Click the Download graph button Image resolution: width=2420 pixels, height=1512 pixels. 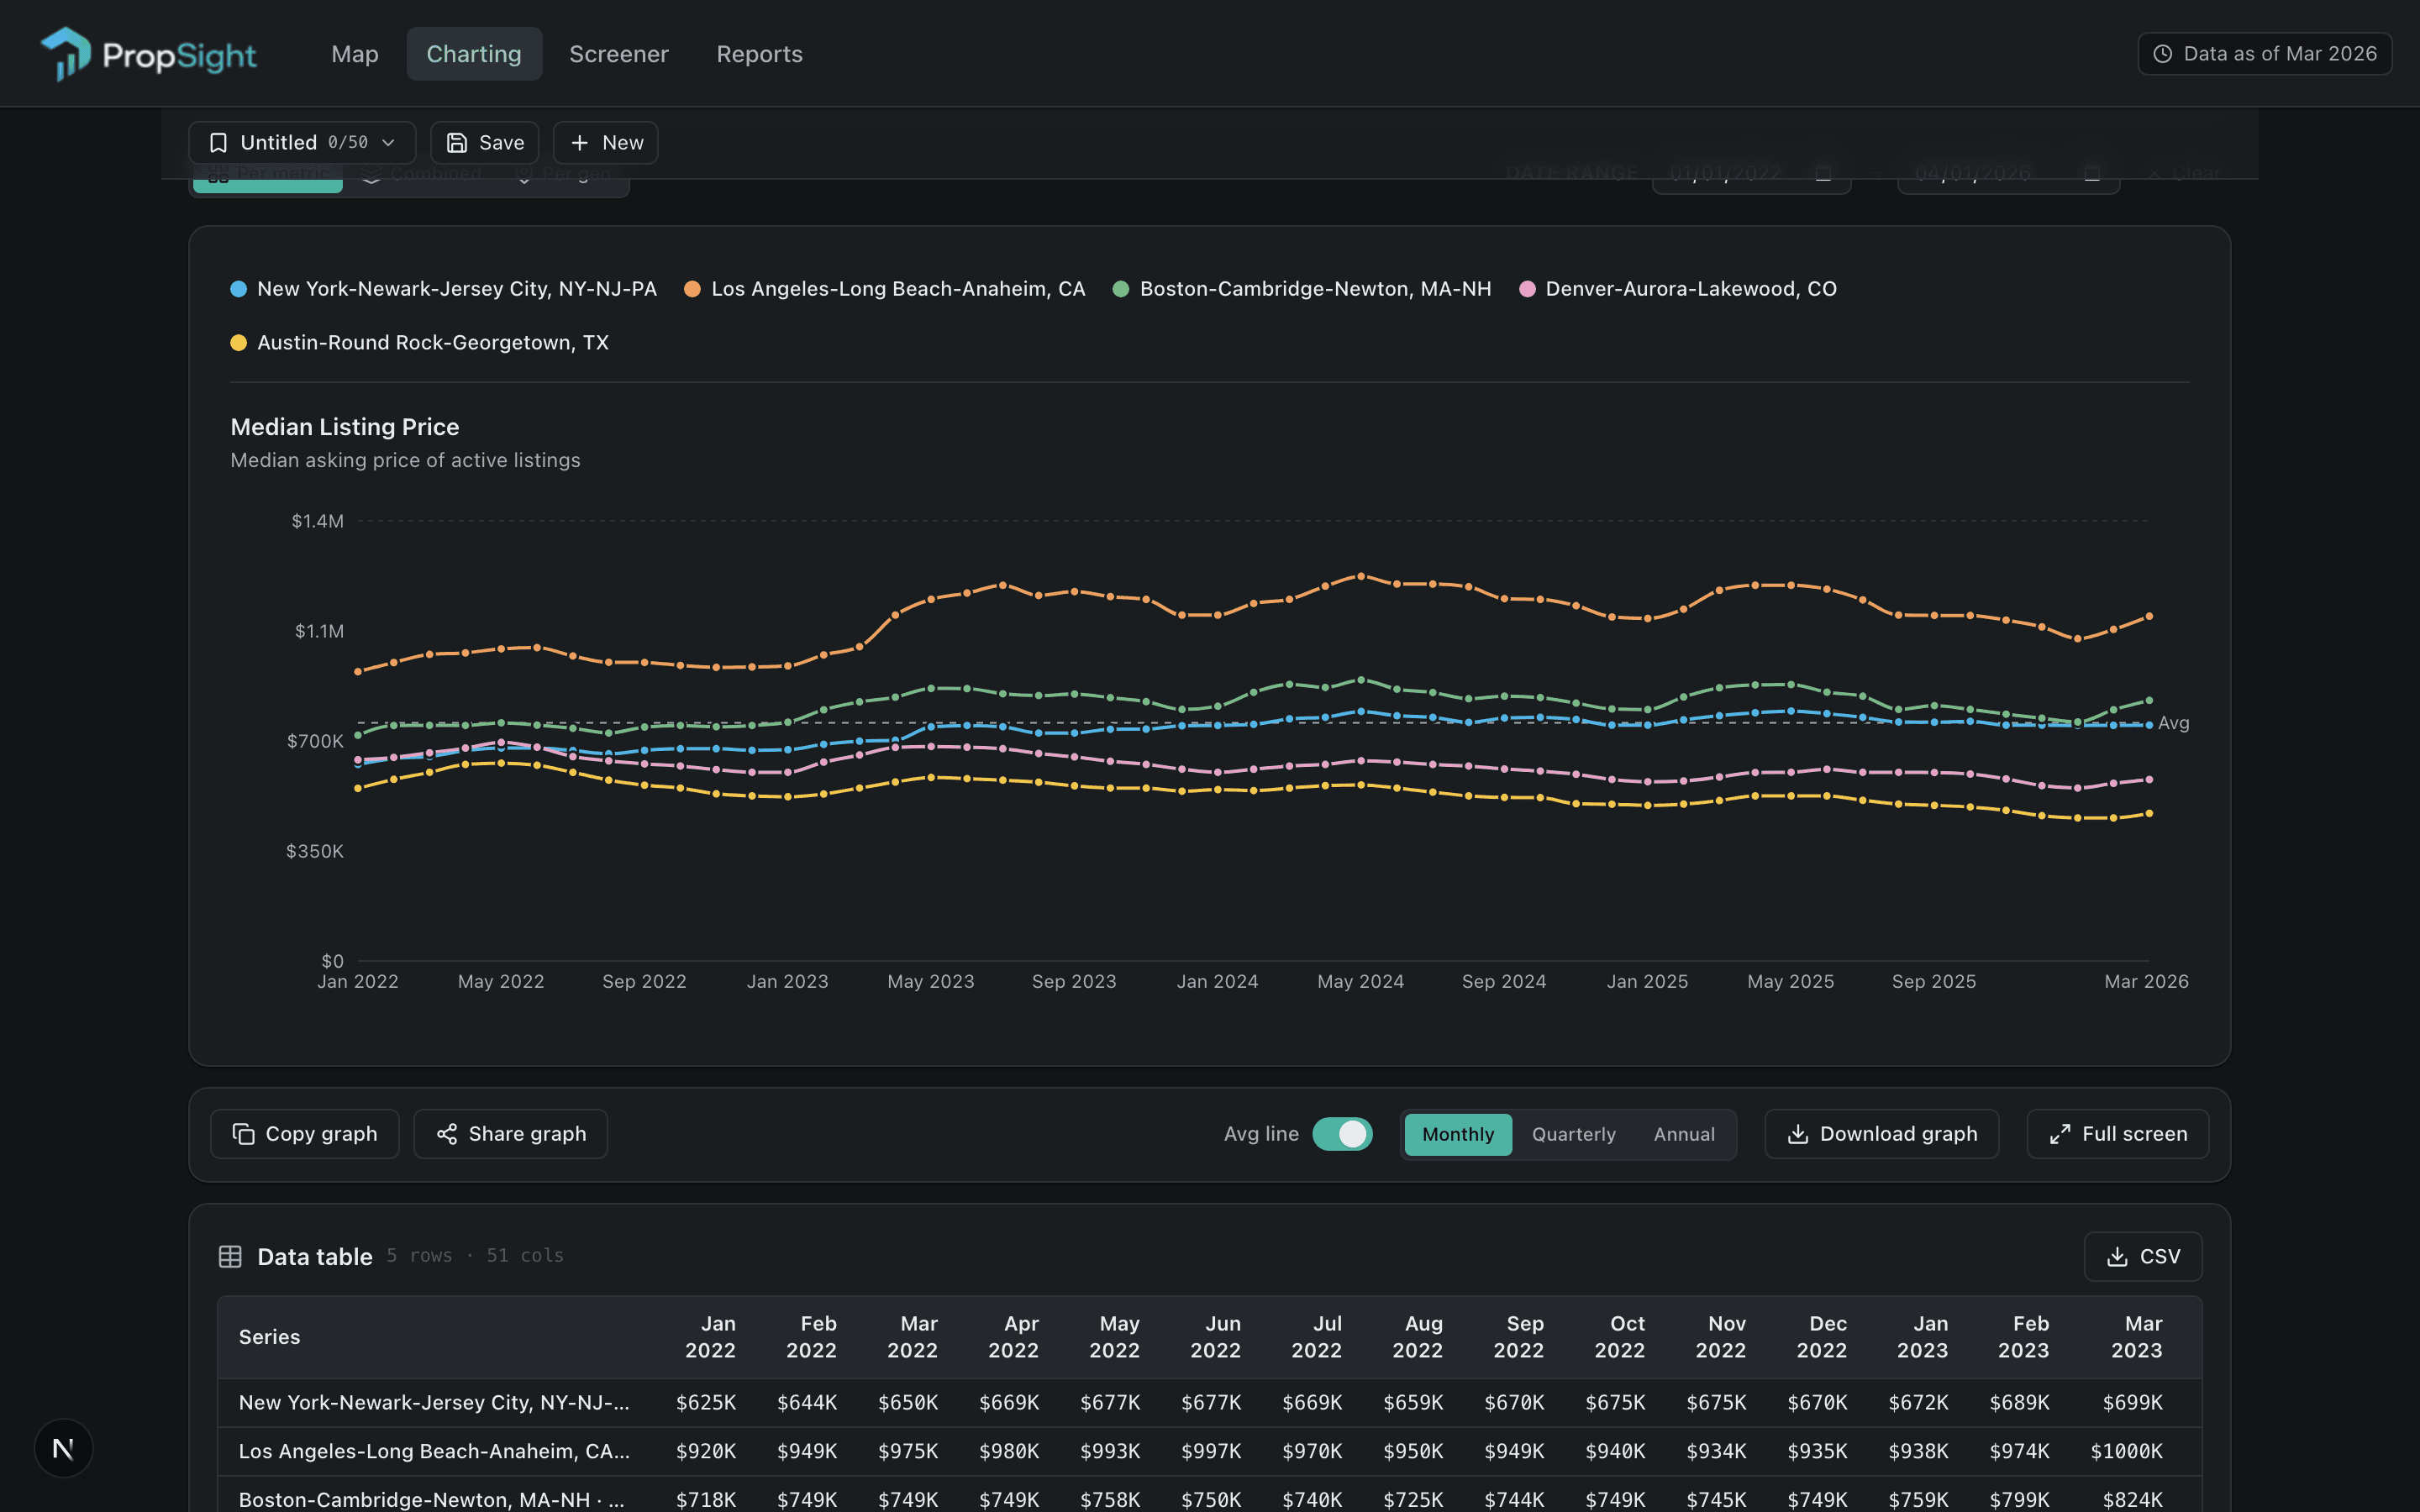pos(1881,1134)
